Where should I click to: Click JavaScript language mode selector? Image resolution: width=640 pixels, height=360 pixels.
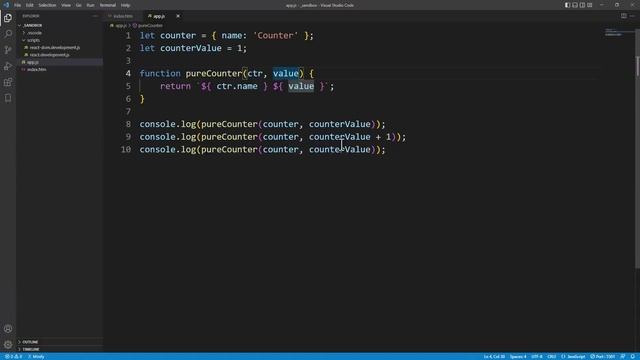click(573, 357)
